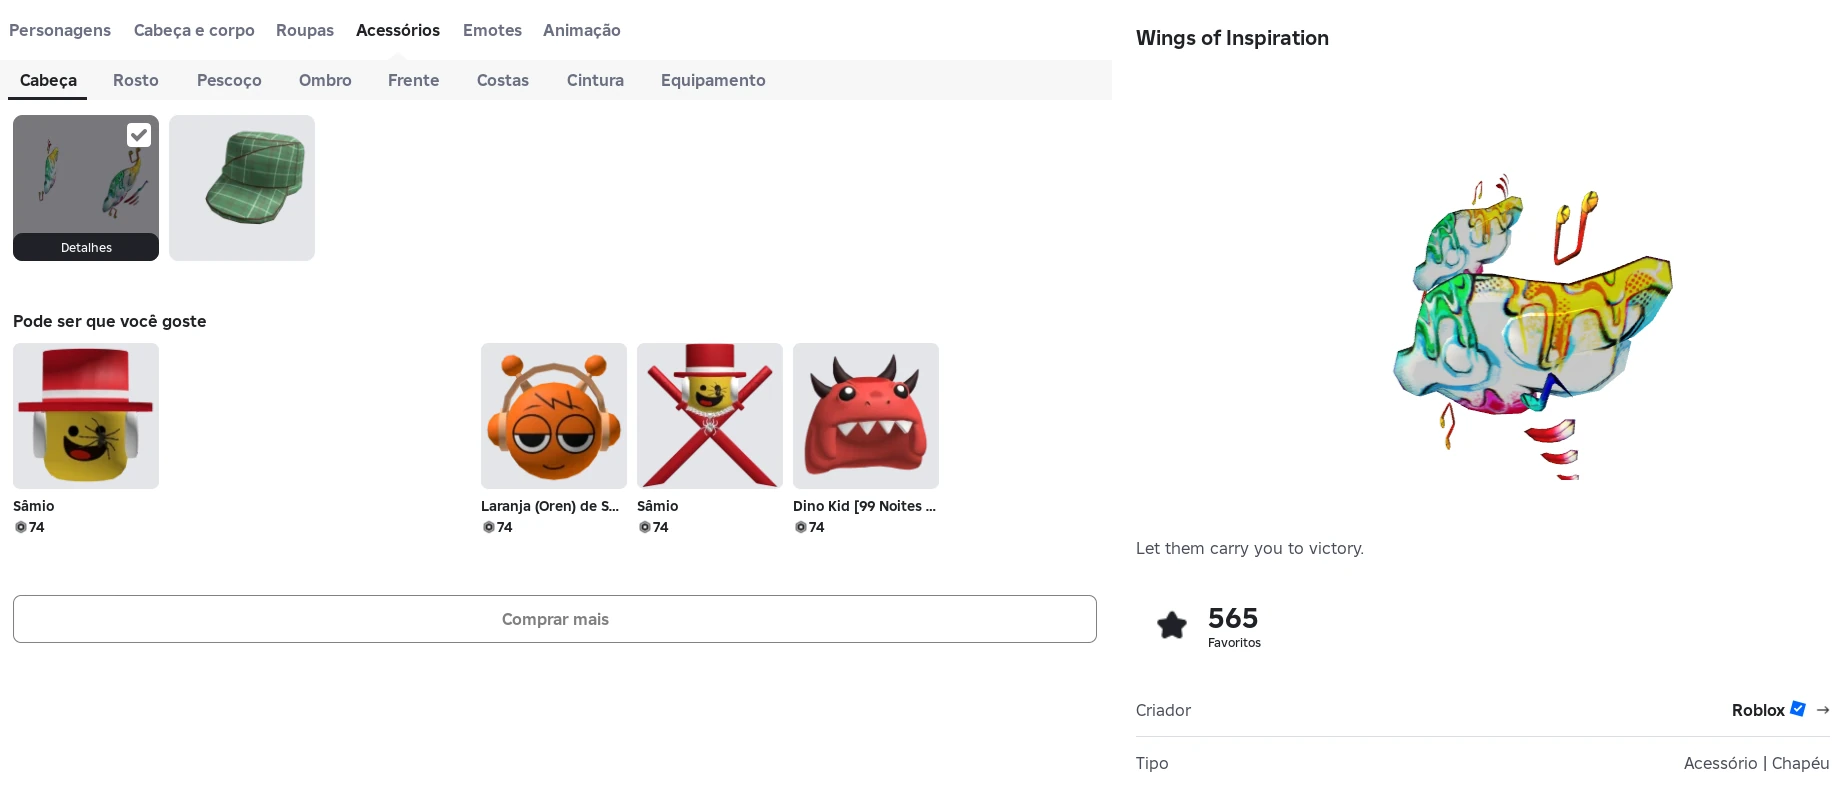This screenshot has height=799, width=1835.
Task: Click the Comprar mais button
Action: pos(555,619)
